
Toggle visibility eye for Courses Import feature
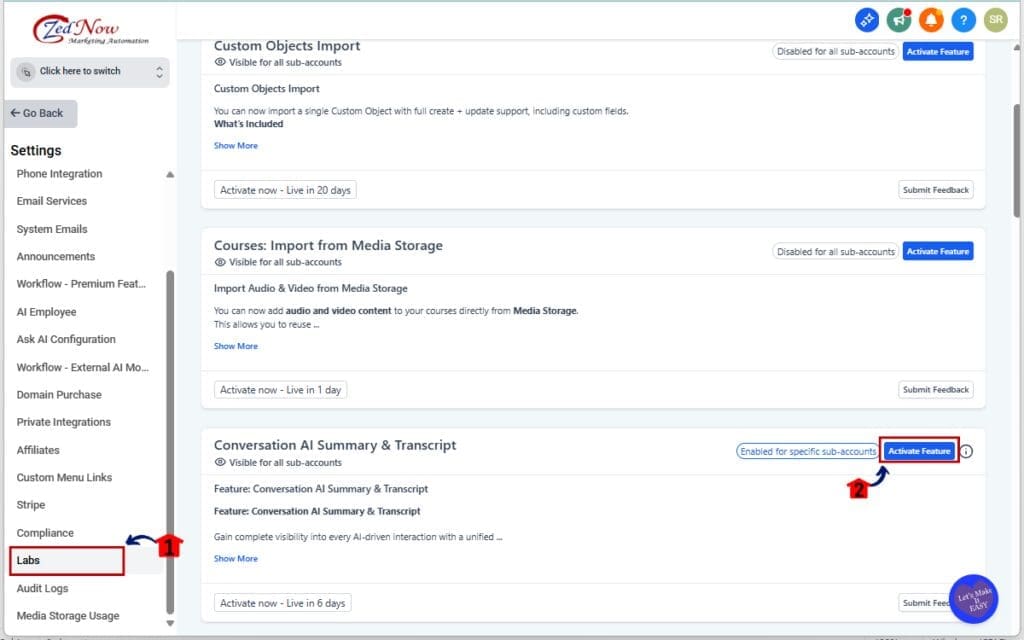pyautogui.click(x=222, y=263)
